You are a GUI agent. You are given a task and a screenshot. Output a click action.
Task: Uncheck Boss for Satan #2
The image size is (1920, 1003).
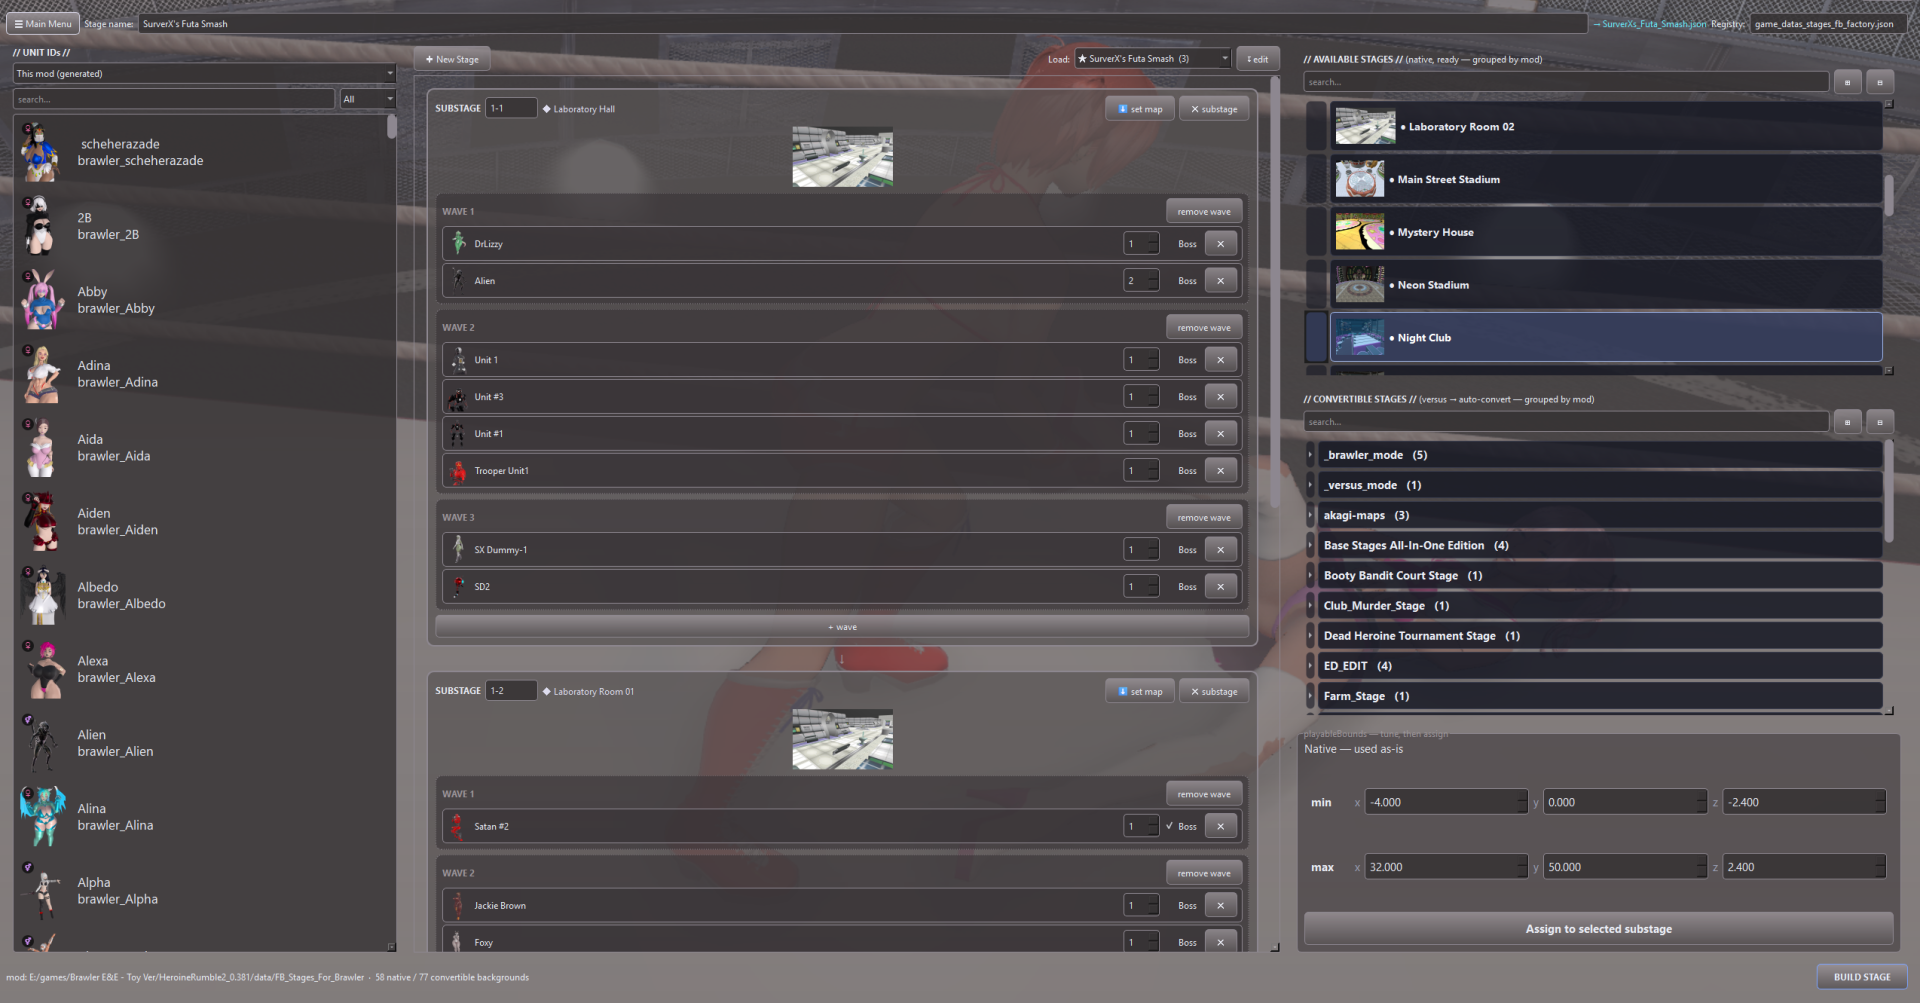click(x=1182, y=826)
